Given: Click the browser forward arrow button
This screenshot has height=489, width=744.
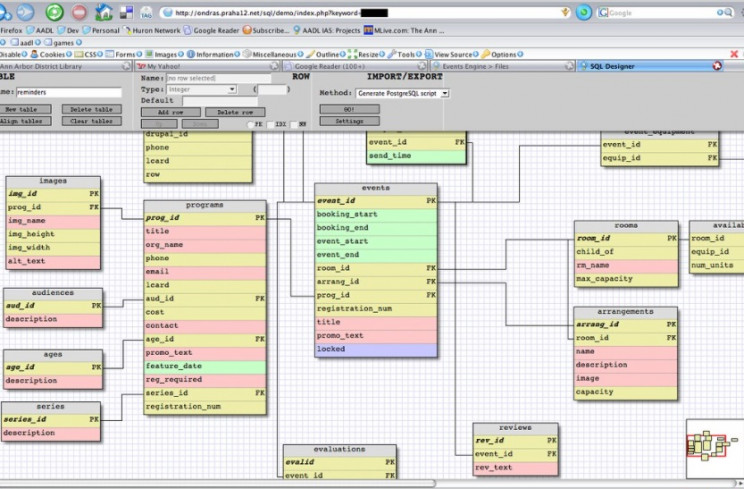Looking at the screenshot, I should [x=26, y=12].
